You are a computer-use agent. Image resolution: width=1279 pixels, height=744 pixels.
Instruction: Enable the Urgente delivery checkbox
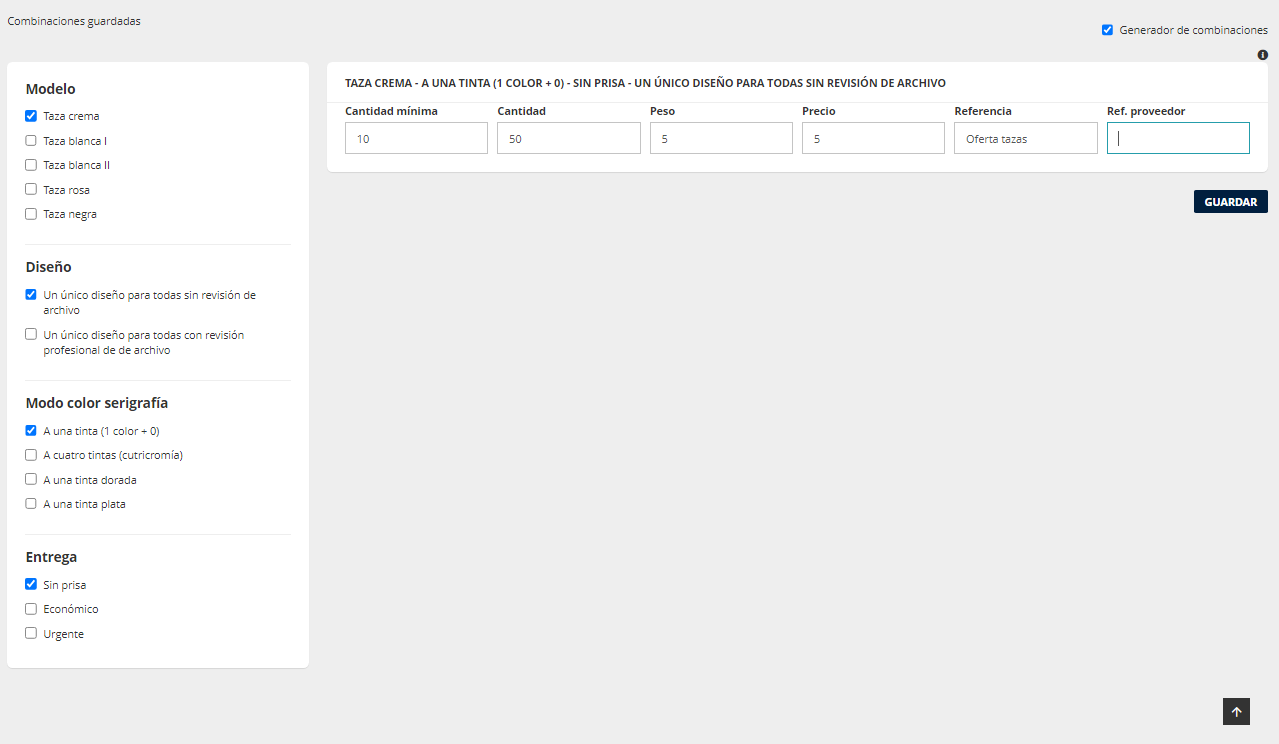[31, 634]
